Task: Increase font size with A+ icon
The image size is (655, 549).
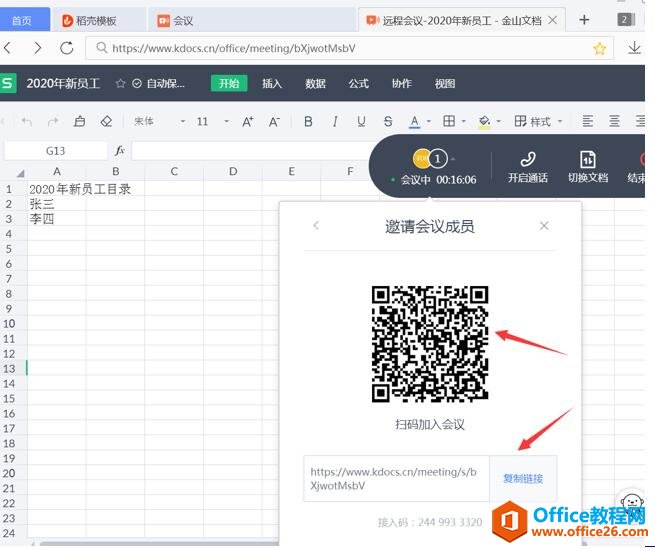Action: pos(248,122)
